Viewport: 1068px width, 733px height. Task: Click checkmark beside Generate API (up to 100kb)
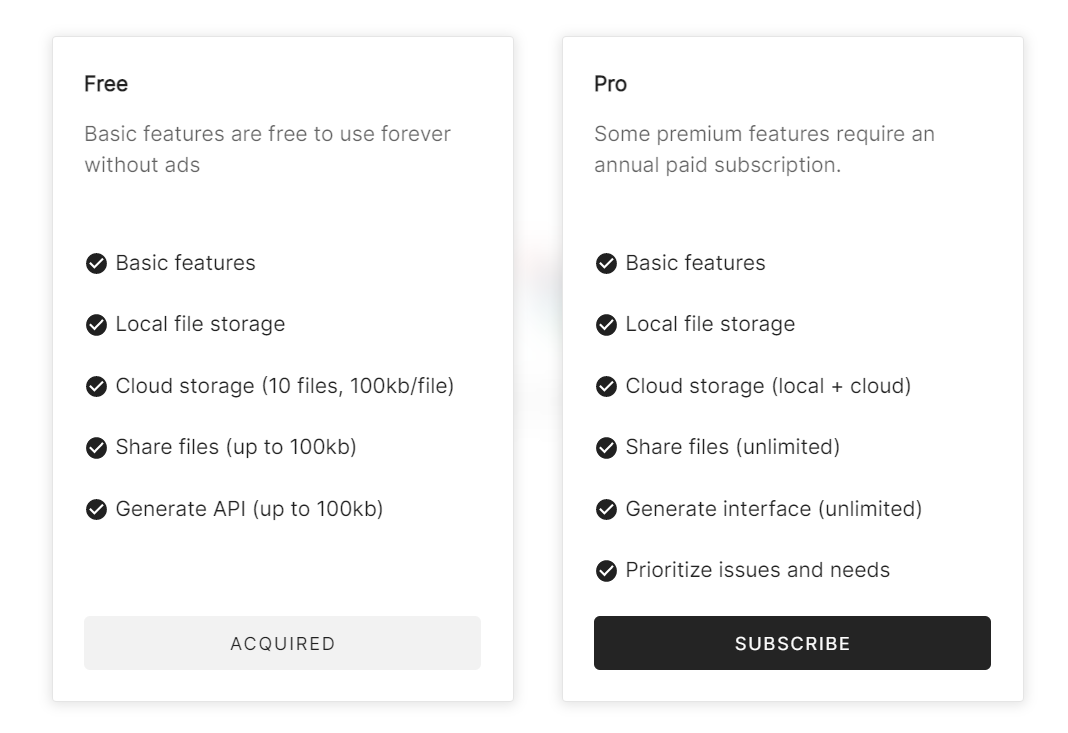[x=96, y=510]
